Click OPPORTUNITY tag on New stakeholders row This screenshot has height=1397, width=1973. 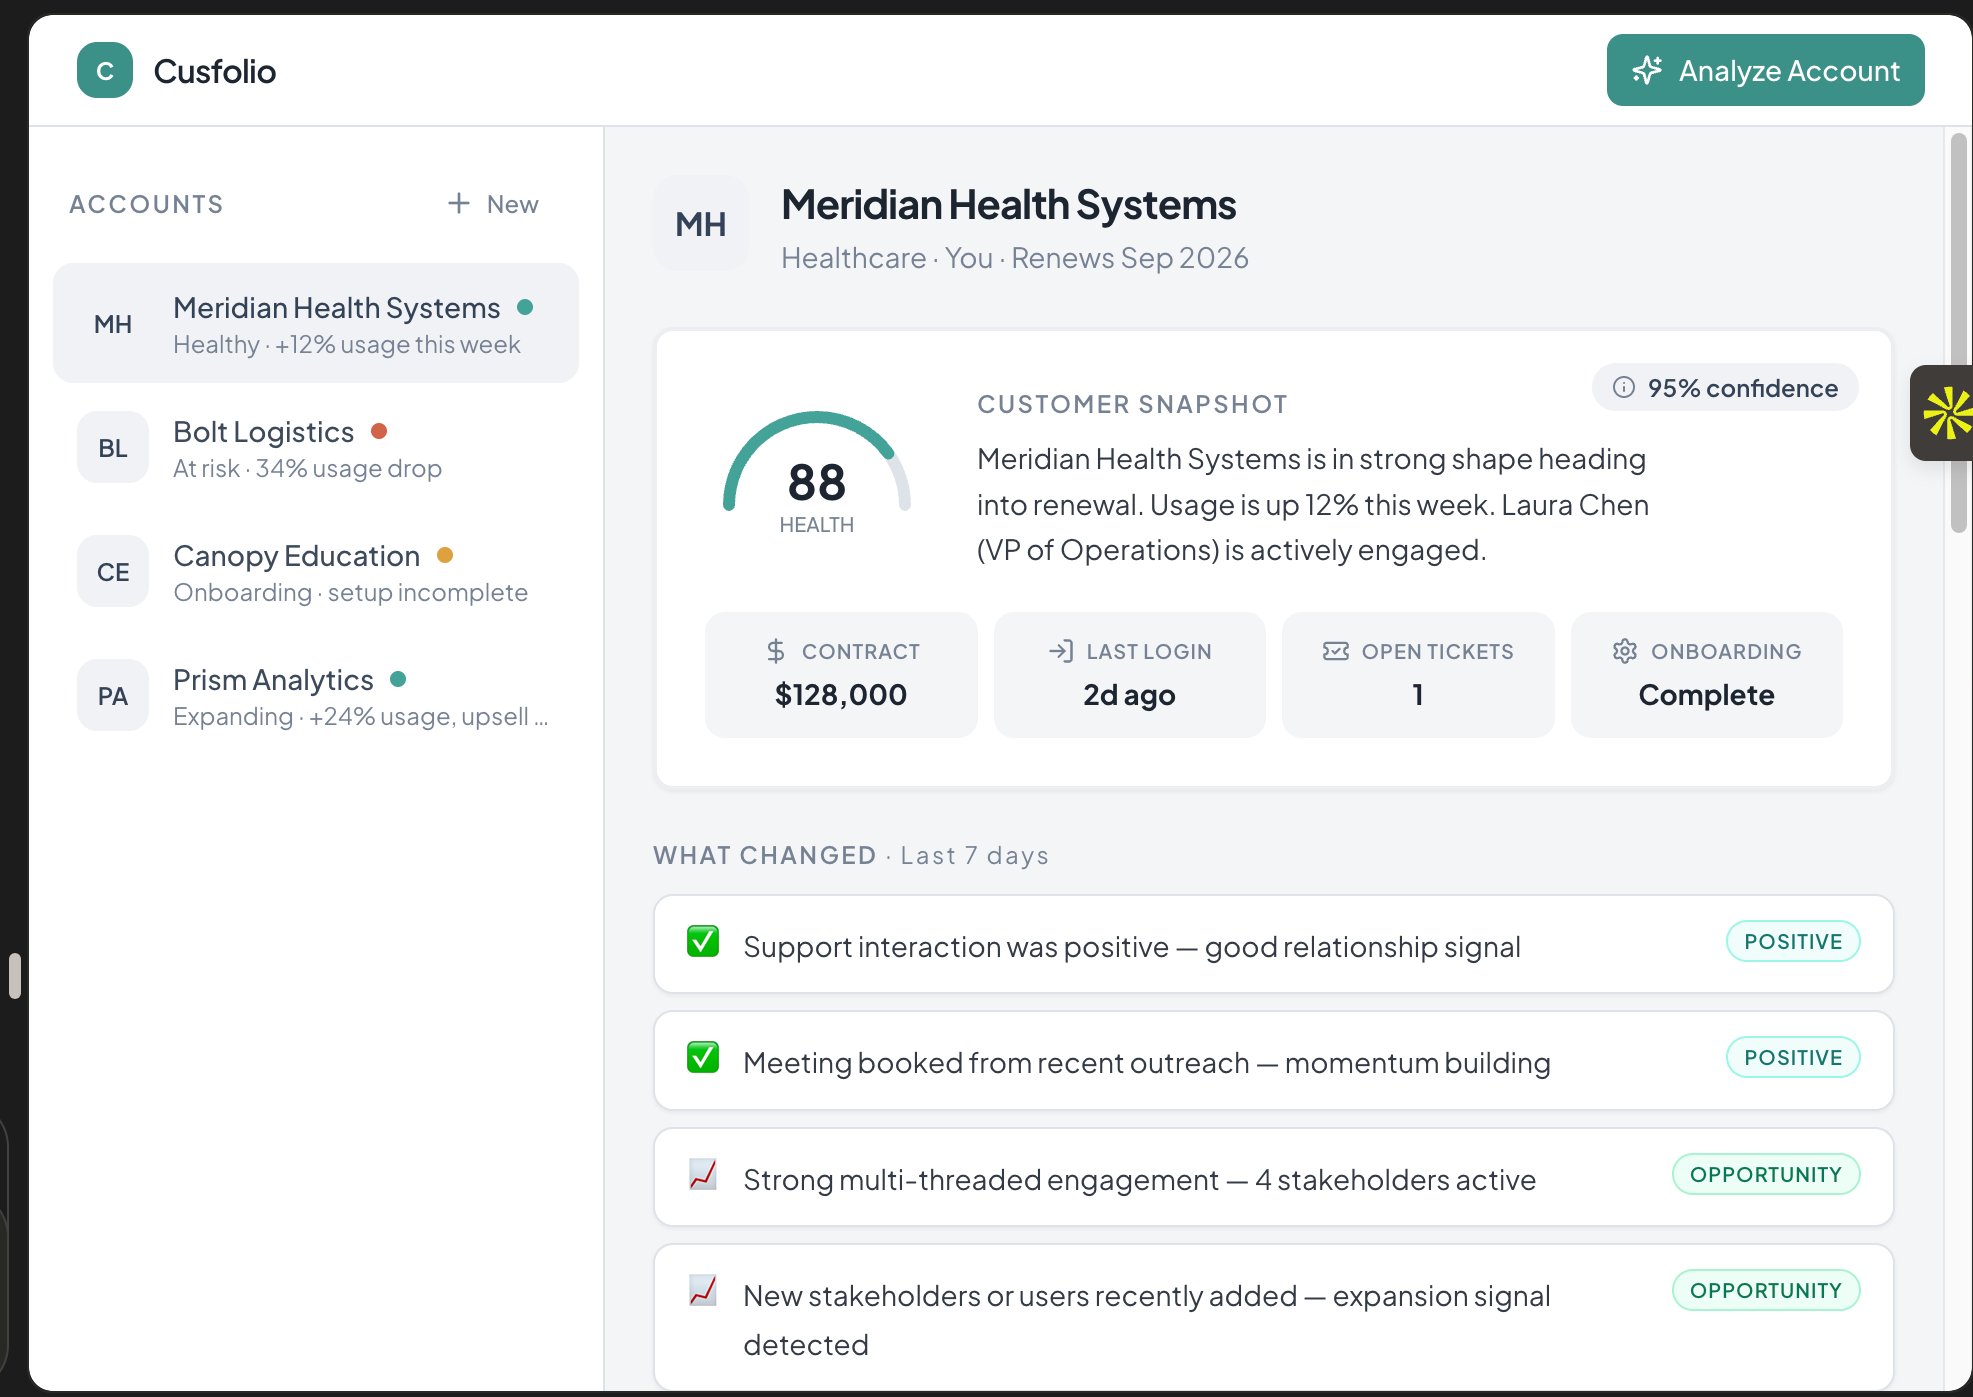click(x=1766, y=1290)
